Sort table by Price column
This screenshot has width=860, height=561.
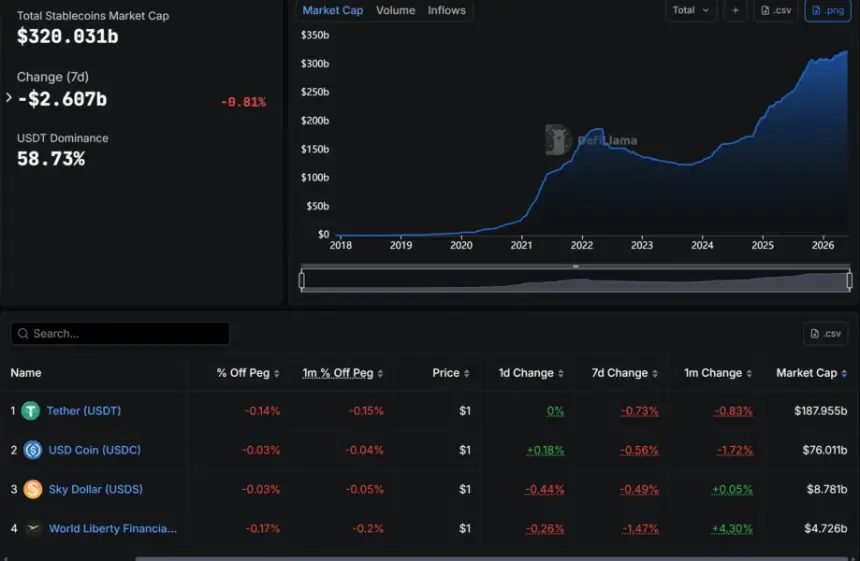click(x=451, y=373)
